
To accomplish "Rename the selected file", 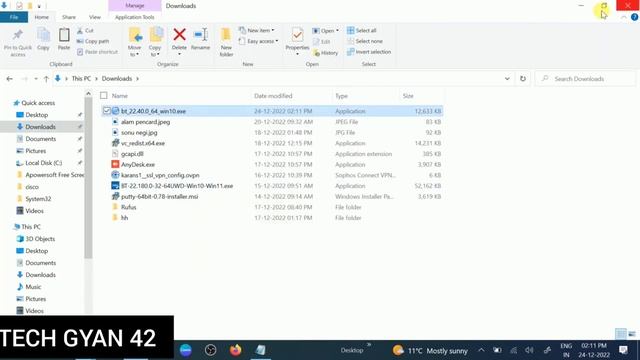I will pos(200,40).
